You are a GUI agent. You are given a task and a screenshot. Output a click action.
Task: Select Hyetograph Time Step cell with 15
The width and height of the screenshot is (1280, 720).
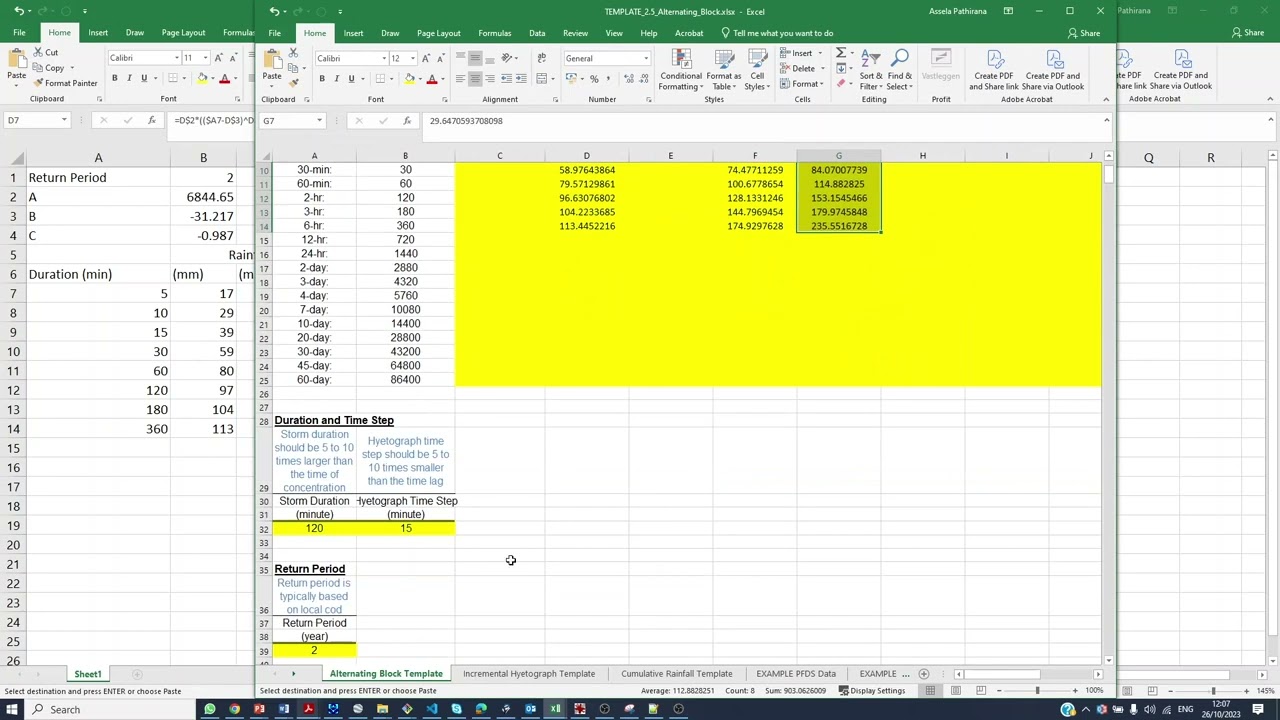click(x=405, y=528)
